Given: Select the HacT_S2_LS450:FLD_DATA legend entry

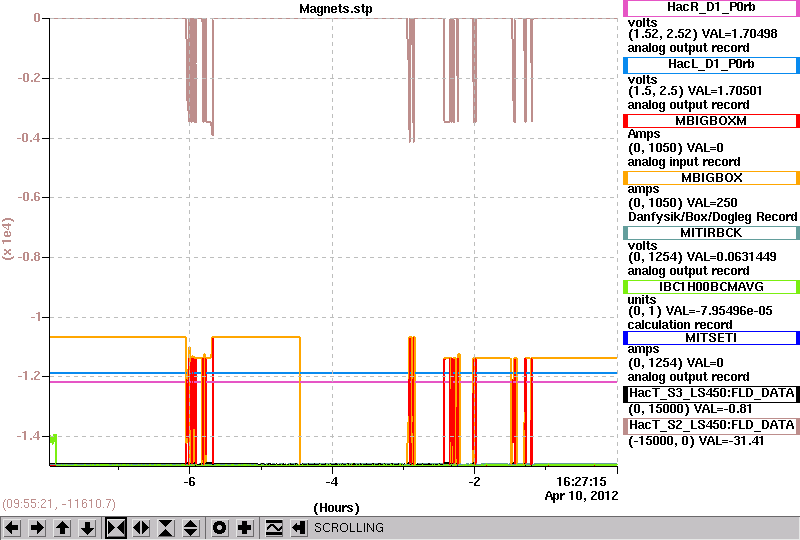Looking at the screenshot, I should 711,425.
